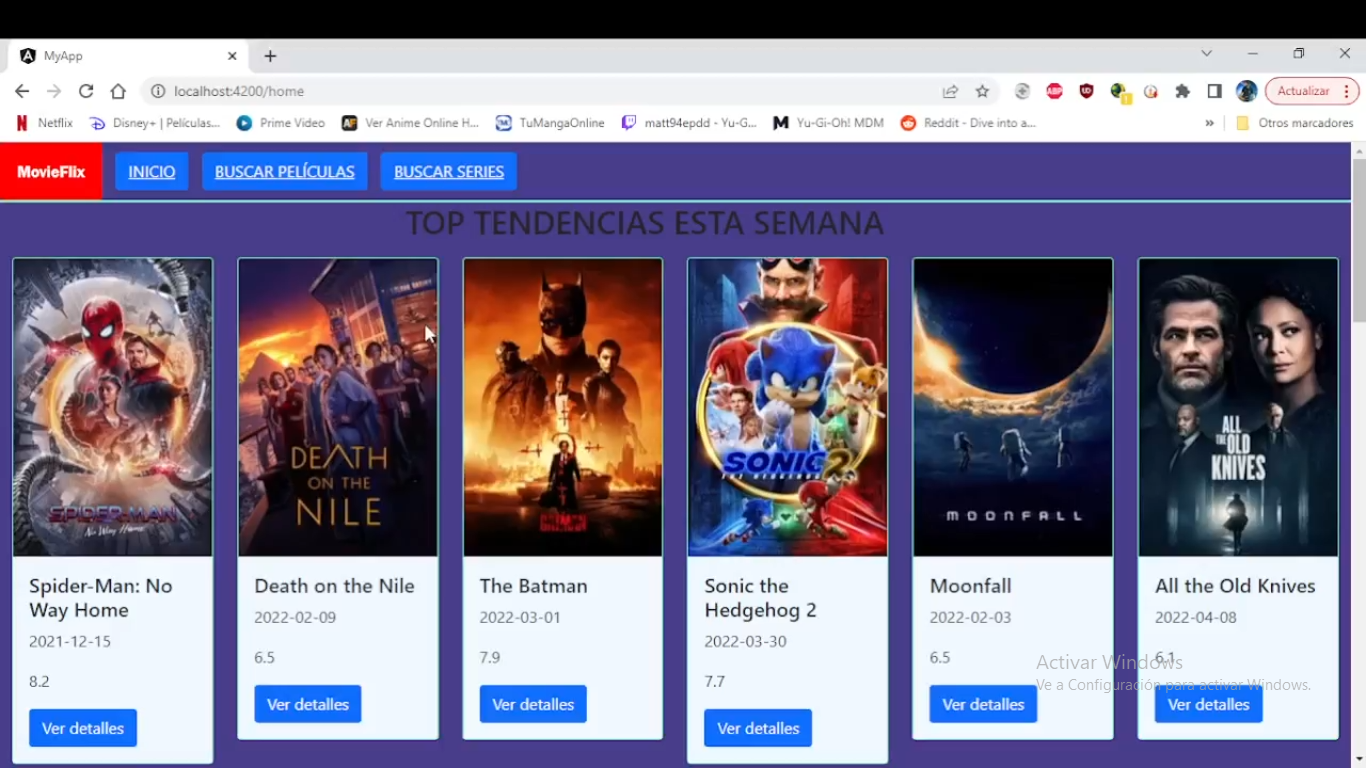Click the Spider-Man poster image
The image size is (1368, 768).
[x=113, y=407]
